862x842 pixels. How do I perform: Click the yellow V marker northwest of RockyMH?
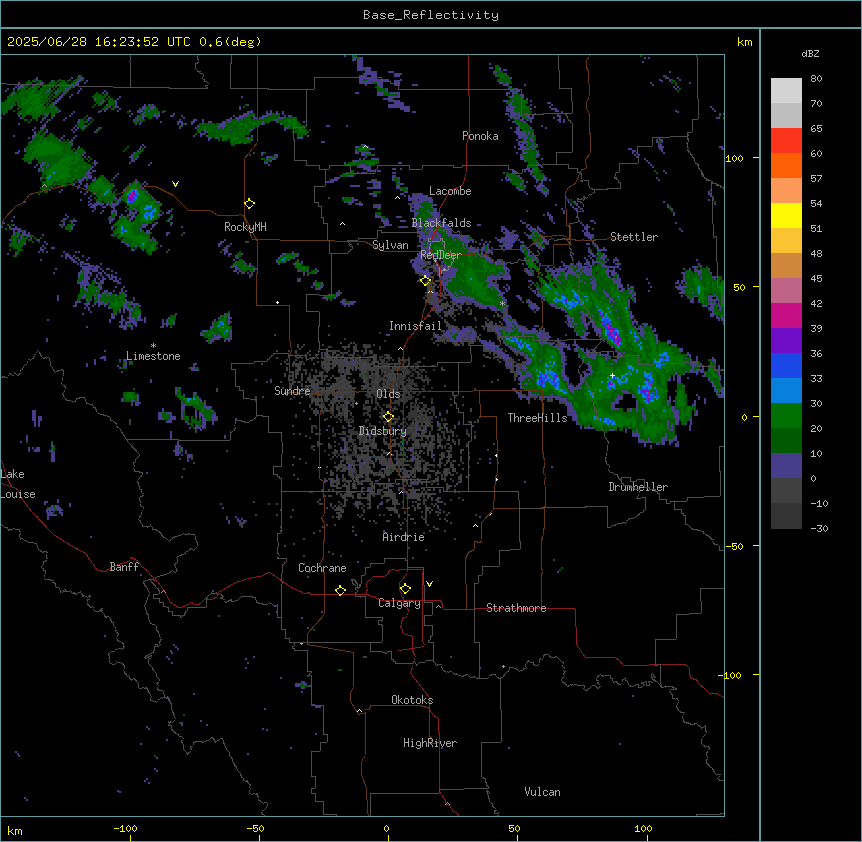point(175,184)
